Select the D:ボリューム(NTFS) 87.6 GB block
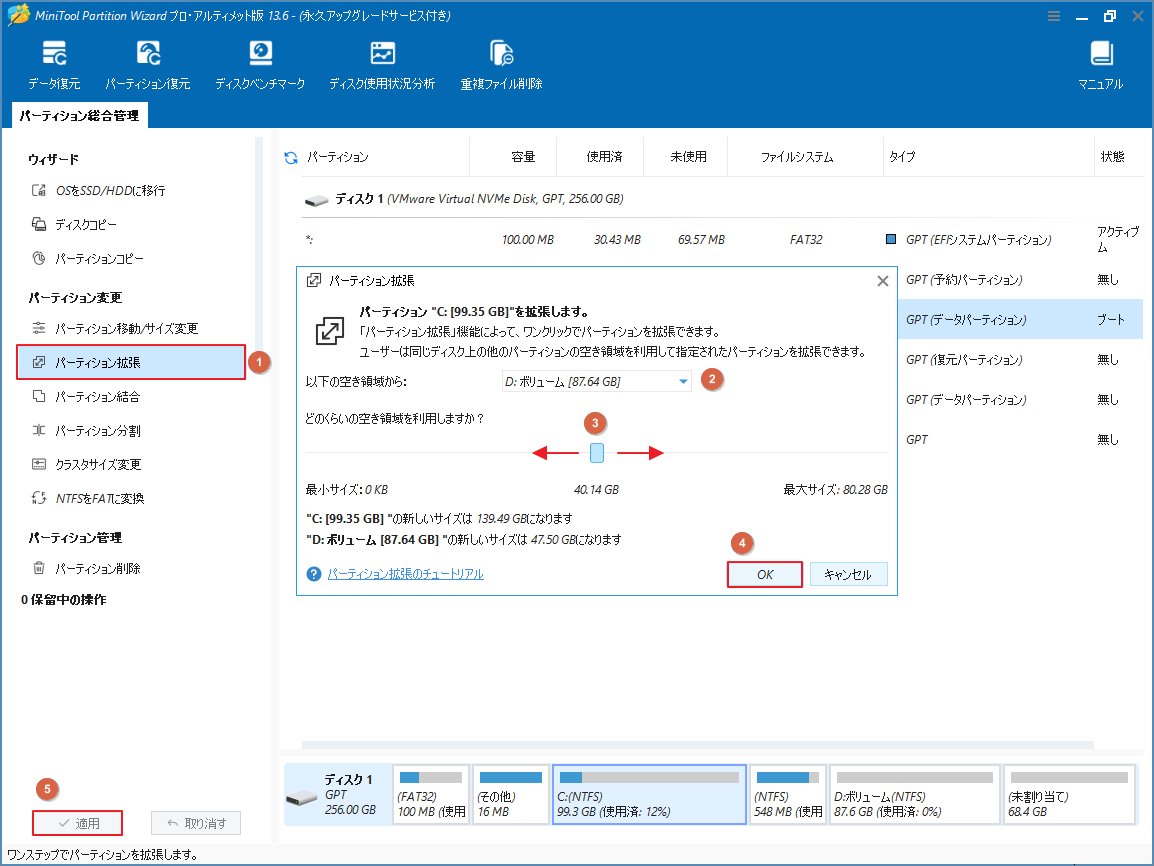 tap(914, 795)
